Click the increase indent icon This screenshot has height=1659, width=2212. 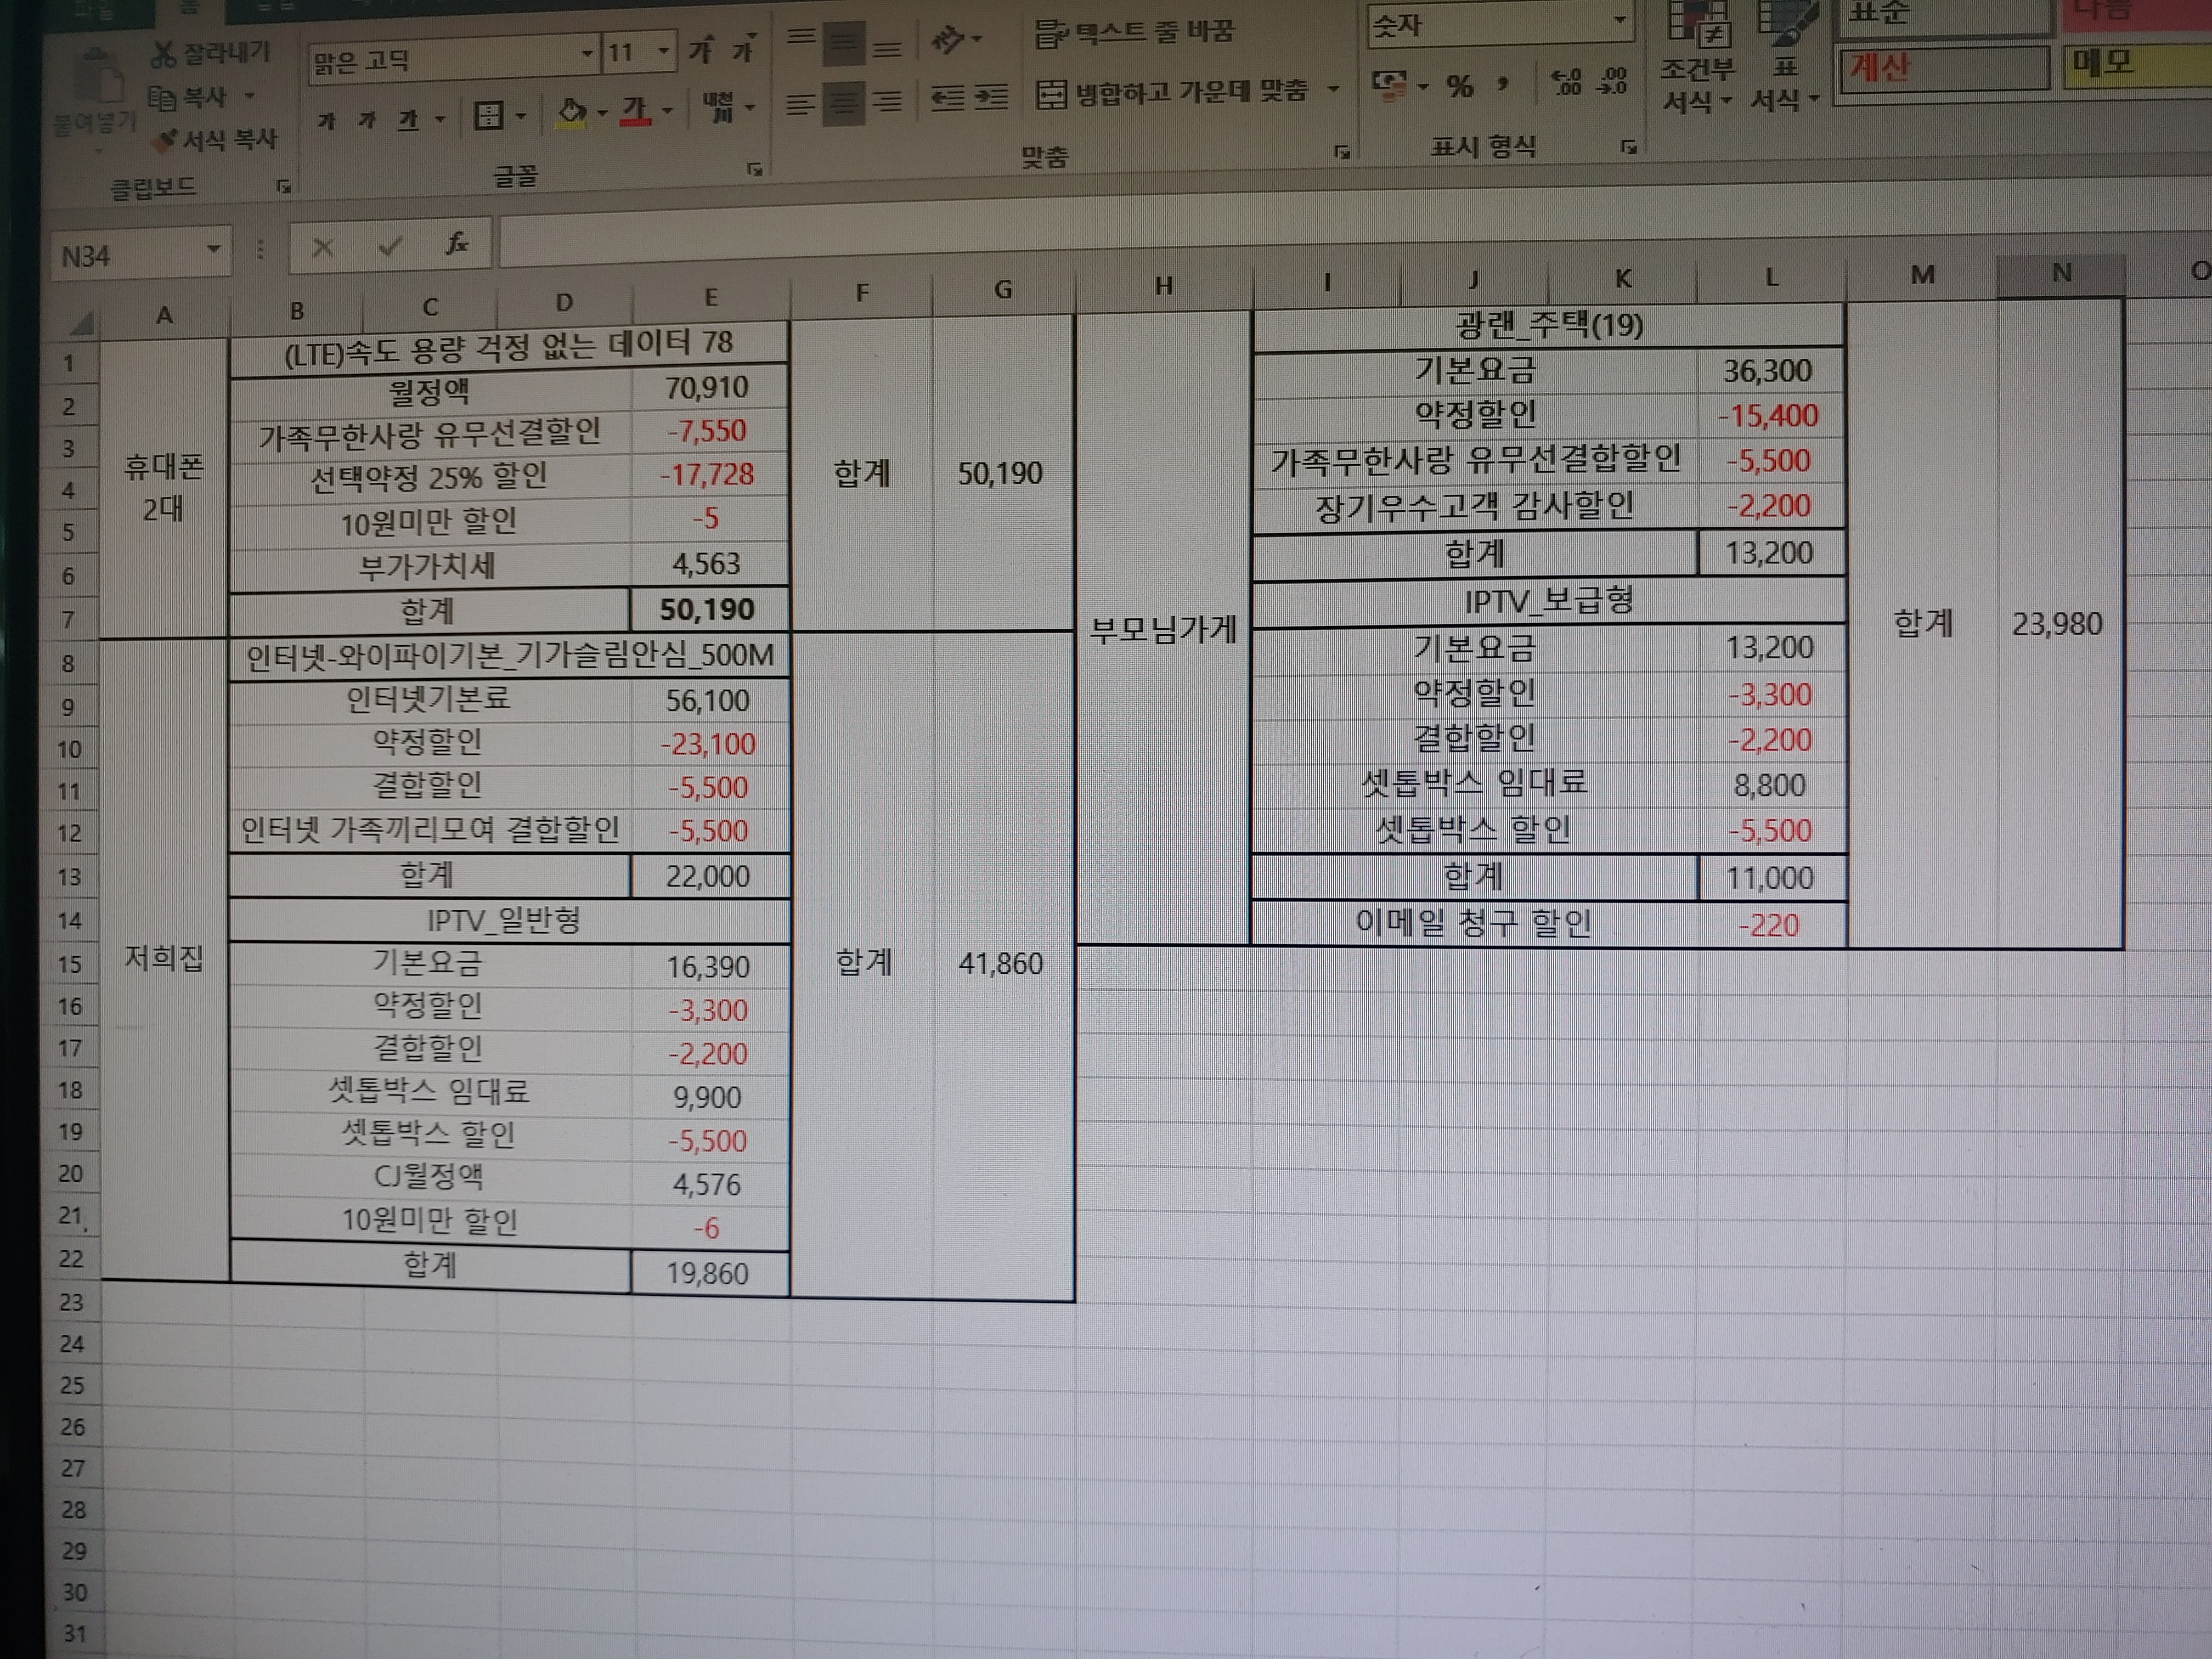point(990,98)
